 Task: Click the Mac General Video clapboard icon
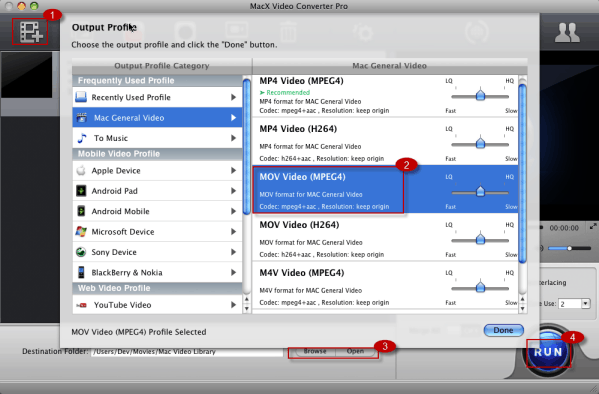[81, 118]
